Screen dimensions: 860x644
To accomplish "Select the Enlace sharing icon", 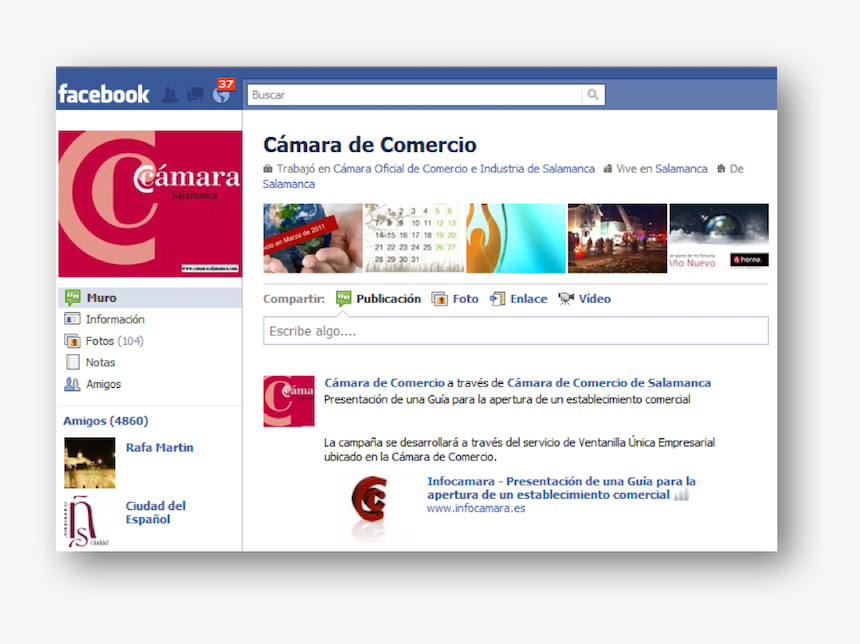I will pyautogui.click(x=497, y=298).
